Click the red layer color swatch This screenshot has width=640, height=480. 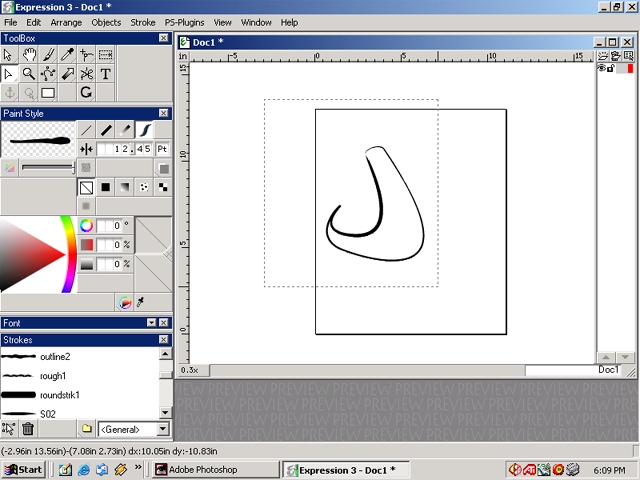tap(631, 69)
